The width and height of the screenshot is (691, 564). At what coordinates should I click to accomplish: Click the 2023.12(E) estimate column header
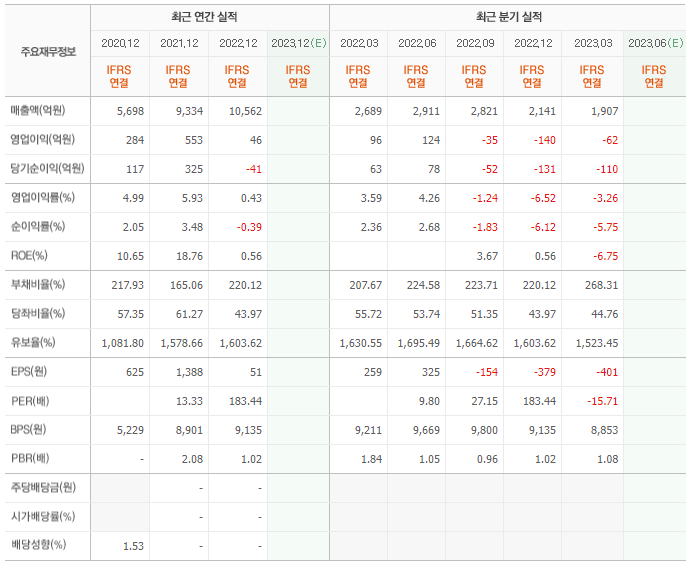[298, 43]
